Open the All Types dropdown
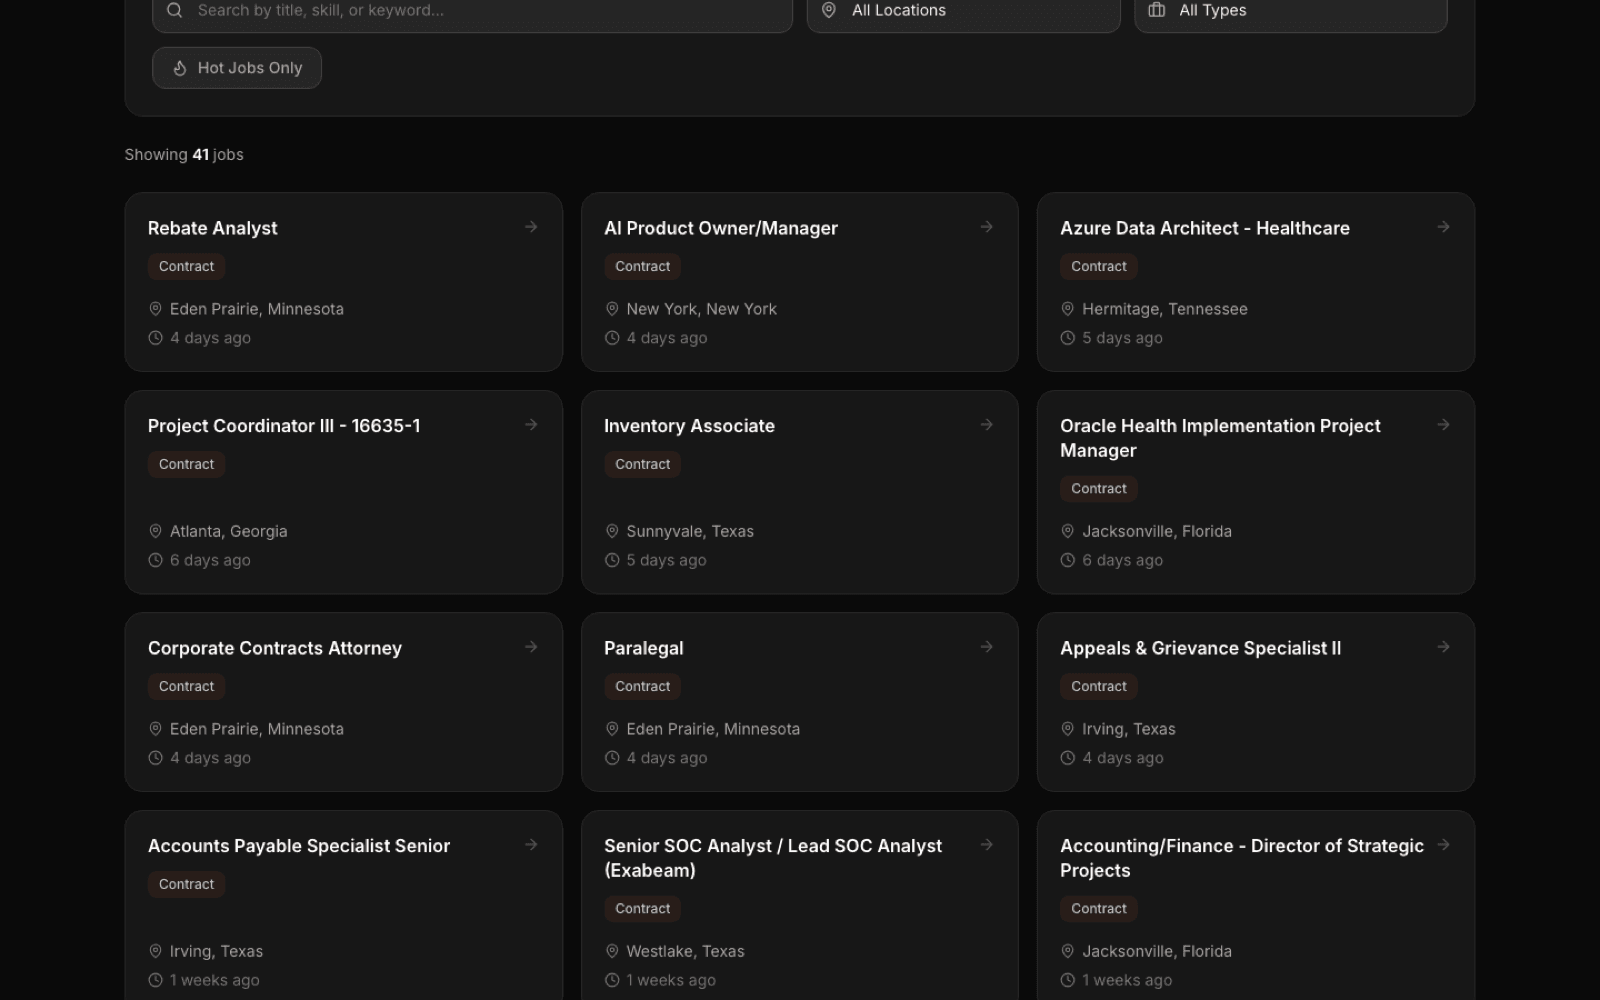Screen dimensions: 1600x1000 1290,10
